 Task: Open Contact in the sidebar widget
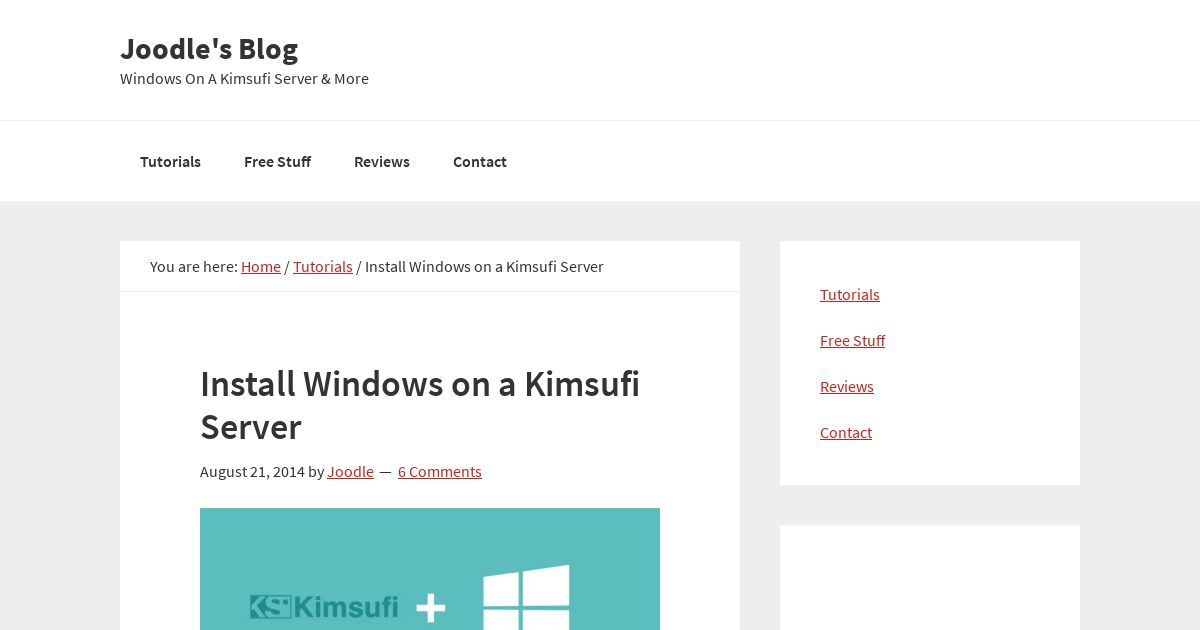pos(846,432)
